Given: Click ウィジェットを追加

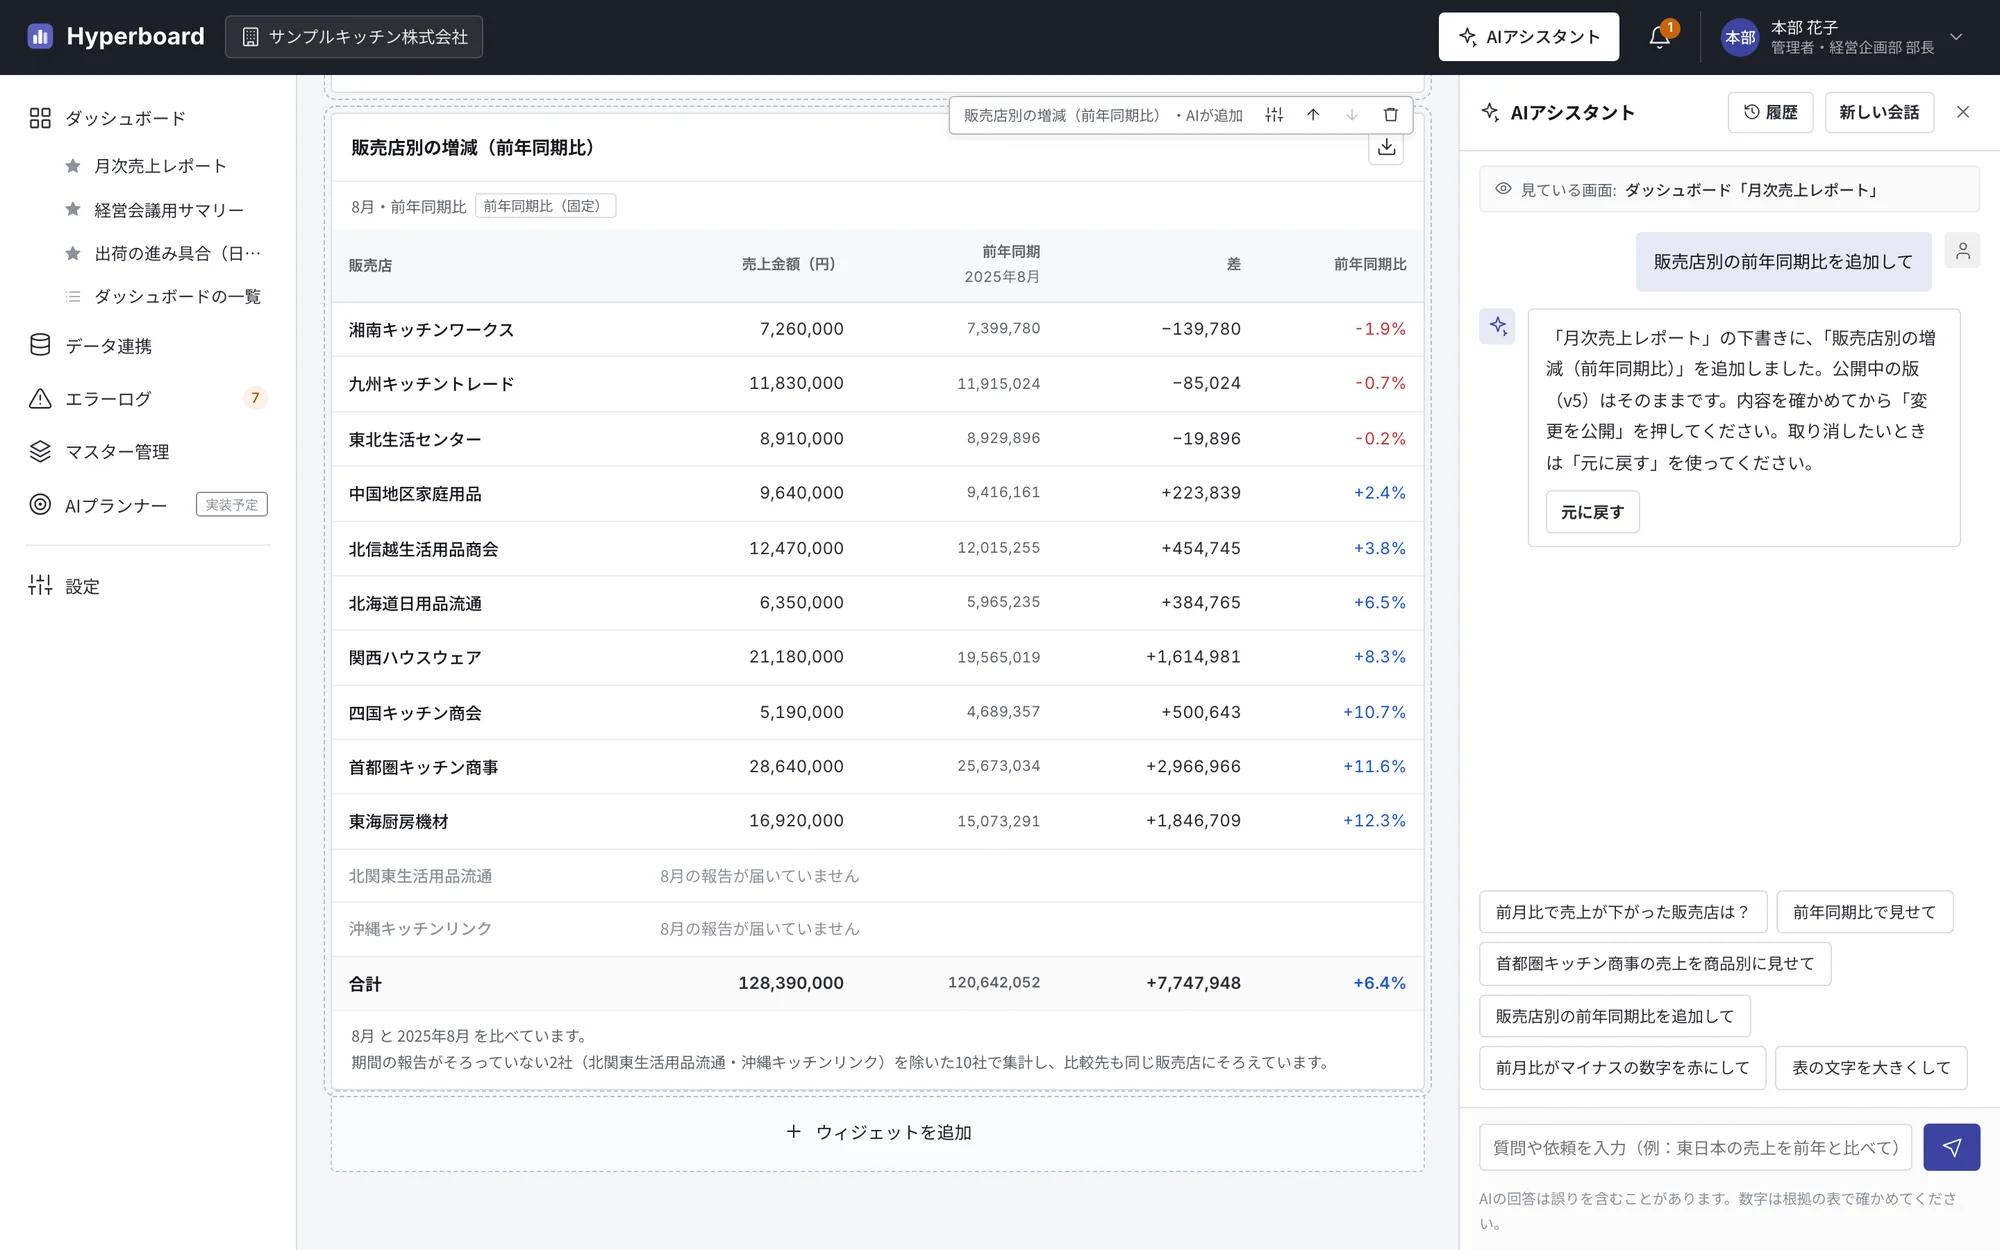Looking at the screenshot, I should 878,1132.
